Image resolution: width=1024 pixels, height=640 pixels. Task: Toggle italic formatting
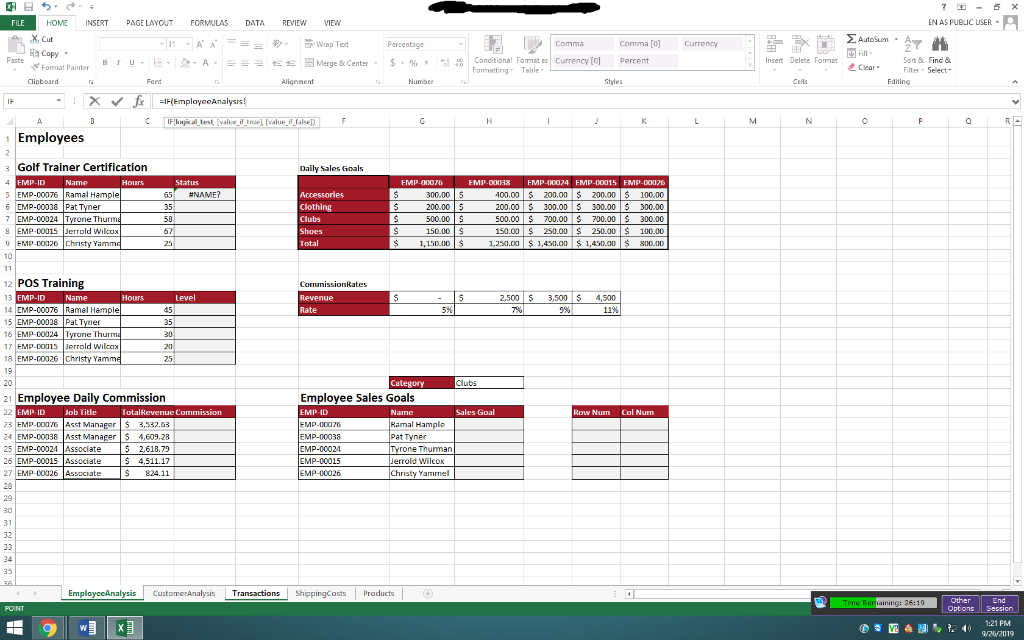click(x=119, y=61)
